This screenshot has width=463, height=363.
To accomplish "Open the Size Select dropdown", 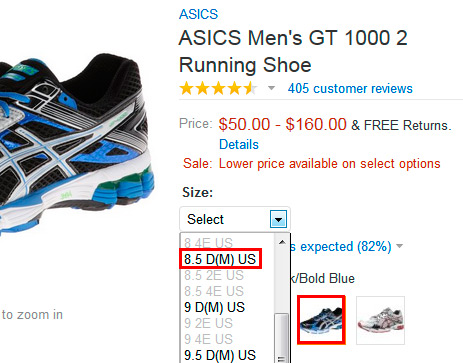I will [x=235, y=219].
